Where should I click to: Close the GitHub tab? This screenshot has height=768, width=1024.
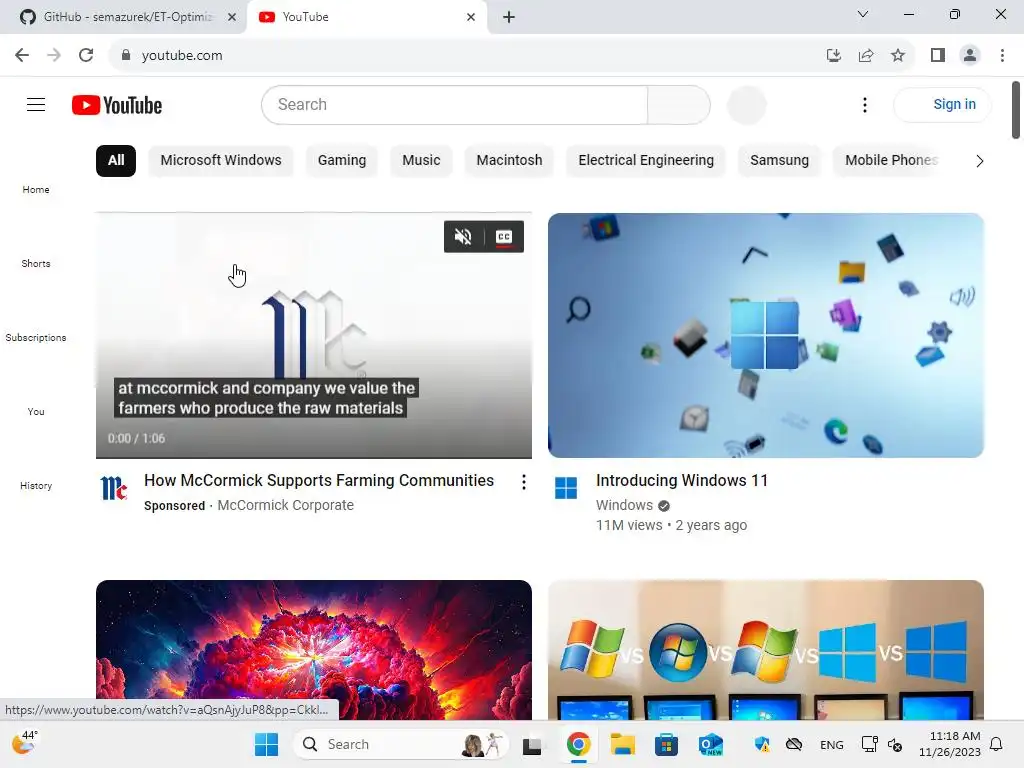tap(232, 18)
